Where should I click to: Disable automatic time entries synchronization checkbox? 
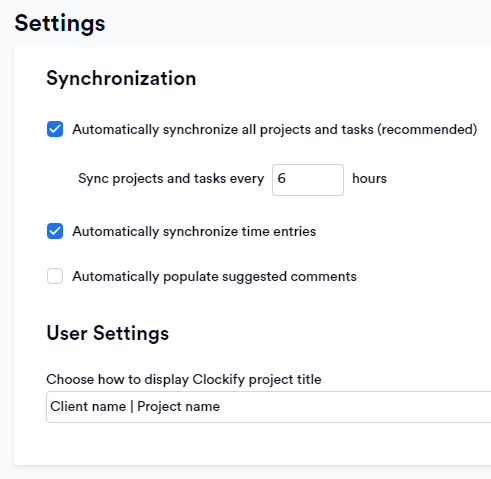[55, 231]
